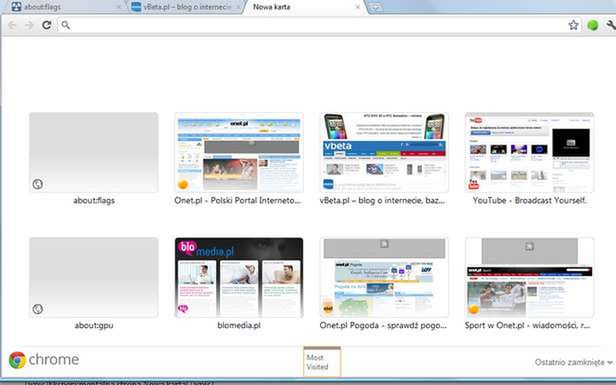Screen dimensions: 616x385
Task: Bookmark this page with the star icon
Action: point(573,25)
